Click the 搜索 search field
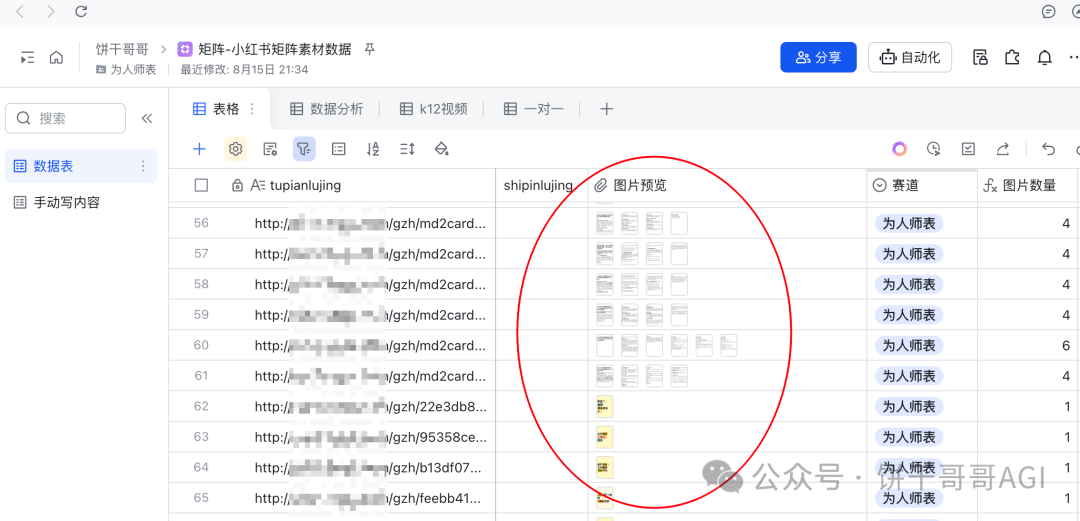The width and height of the screenshot is (1080, 521). 65,119
